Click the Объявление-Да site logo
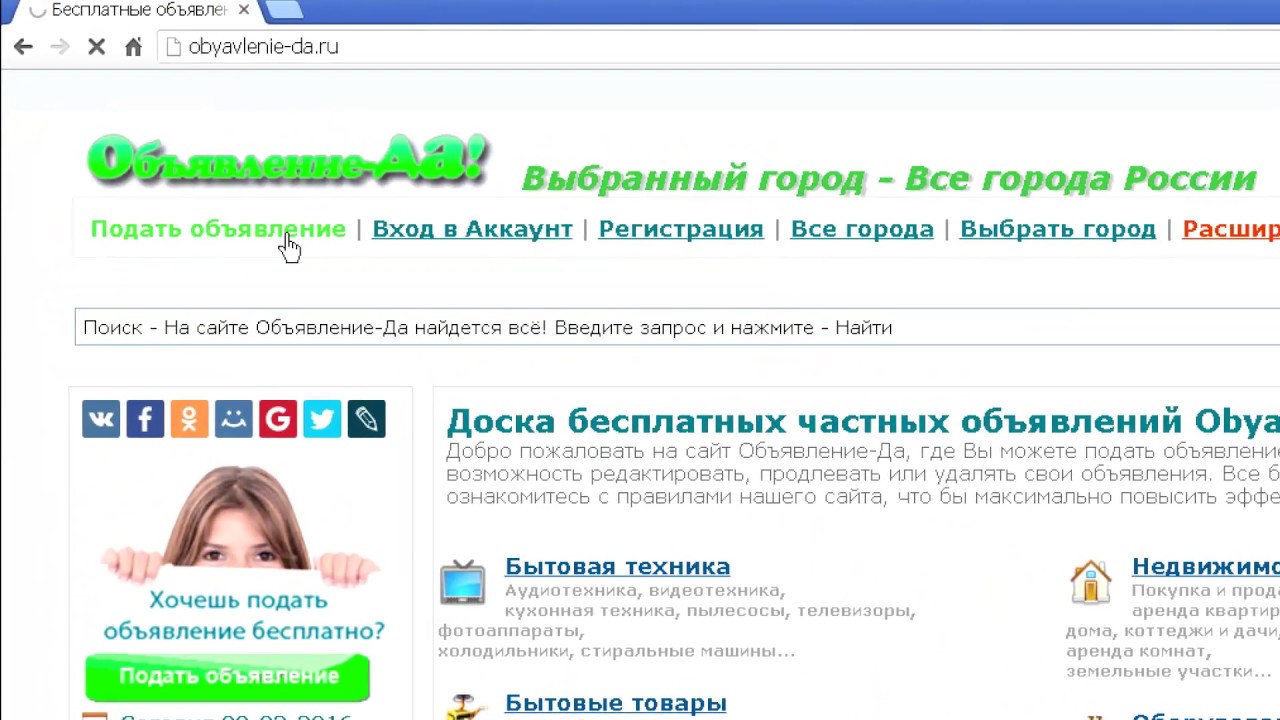 tap(288, 160)
